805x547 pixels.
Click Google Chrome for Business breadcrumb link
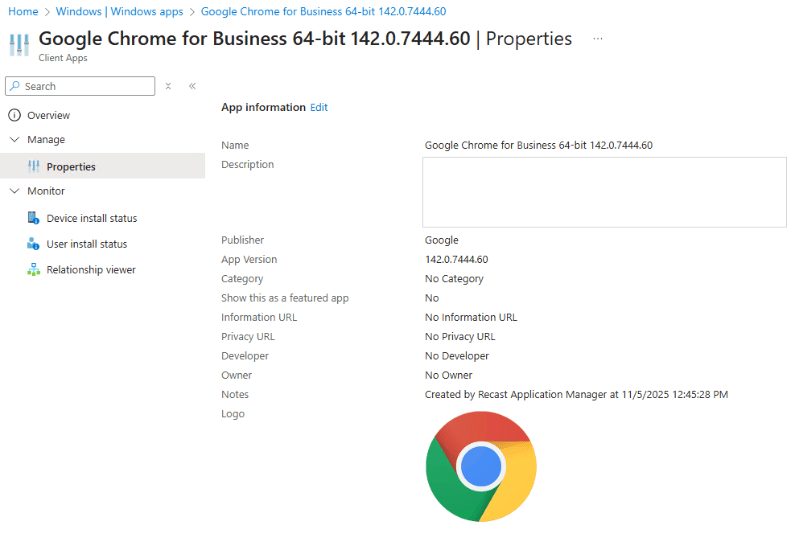[x=323, y=11]
